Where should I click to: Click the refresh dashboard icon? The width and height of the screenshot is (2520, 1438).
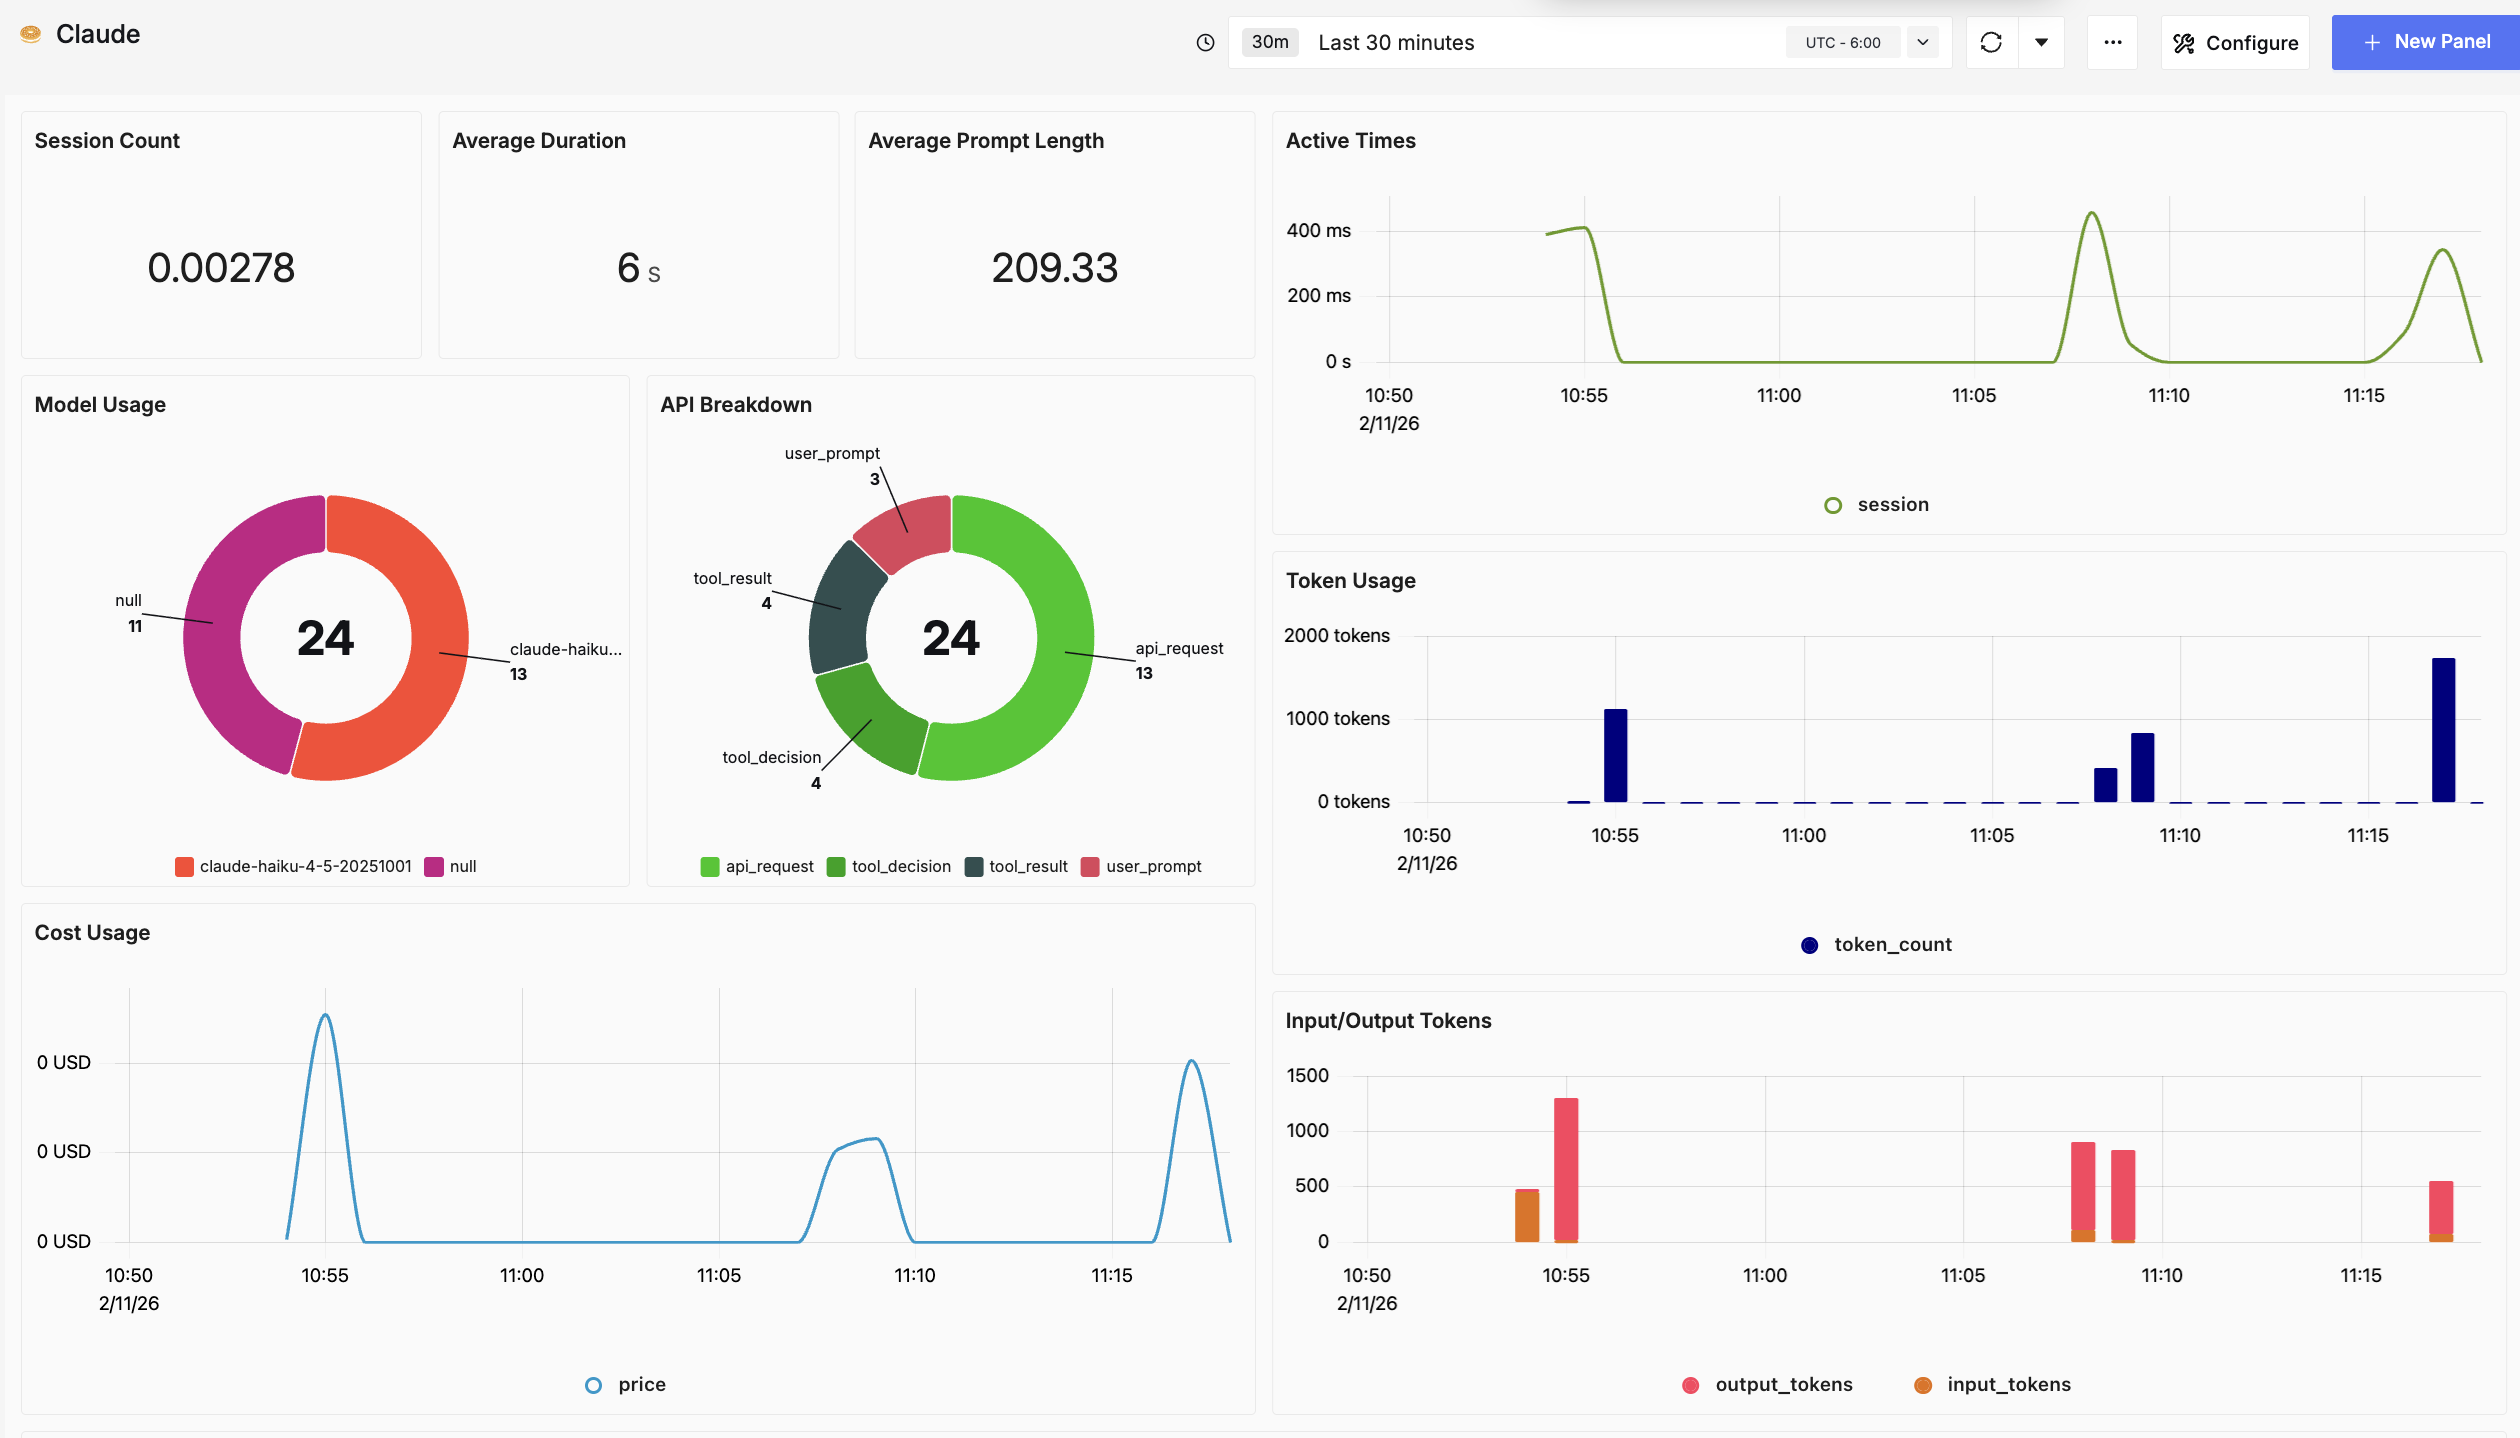click(1991, 43)
